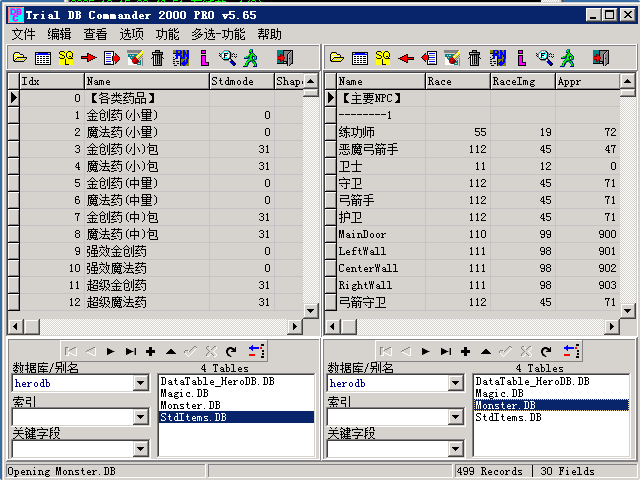The width and height of the screenshot is (640, 480).
Task: Click magenta info icon in left toolbar
Action: 204,58
